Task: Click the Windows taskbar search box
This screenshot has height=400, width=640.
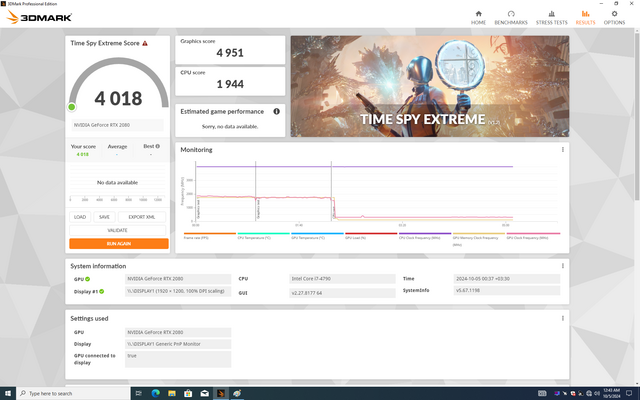Action: pos(60,393)
